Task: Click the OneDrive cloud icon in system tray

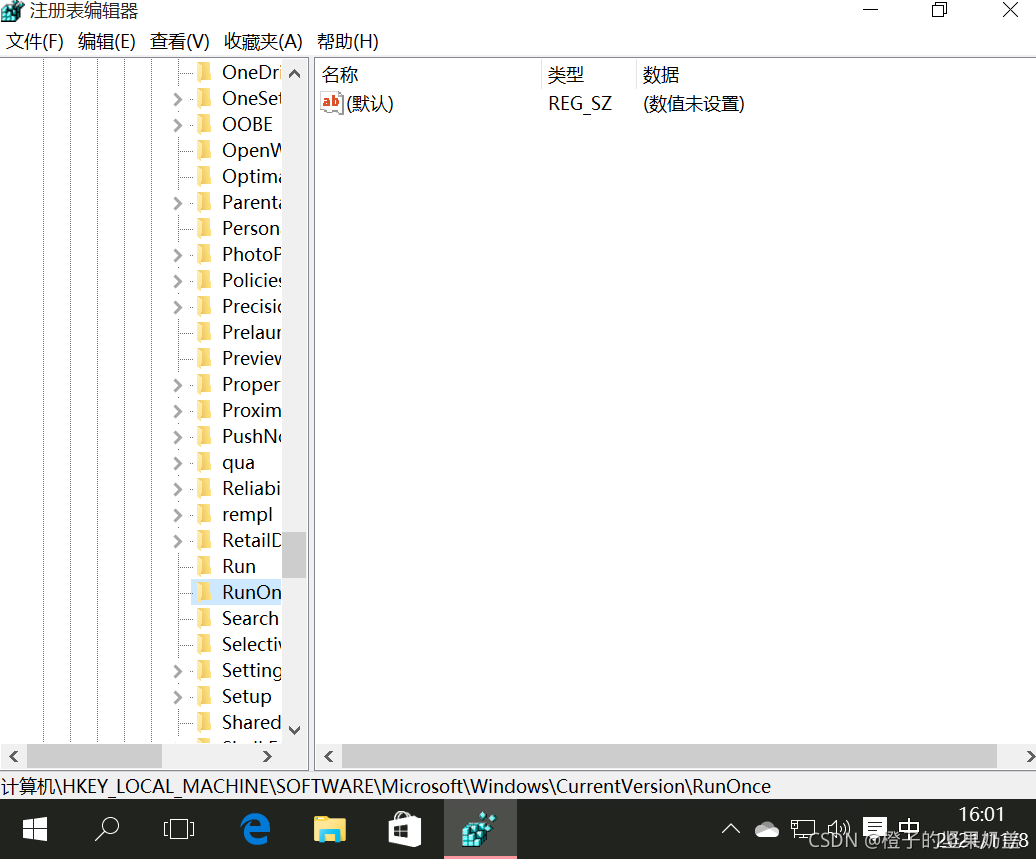Action: click(766, 829)
